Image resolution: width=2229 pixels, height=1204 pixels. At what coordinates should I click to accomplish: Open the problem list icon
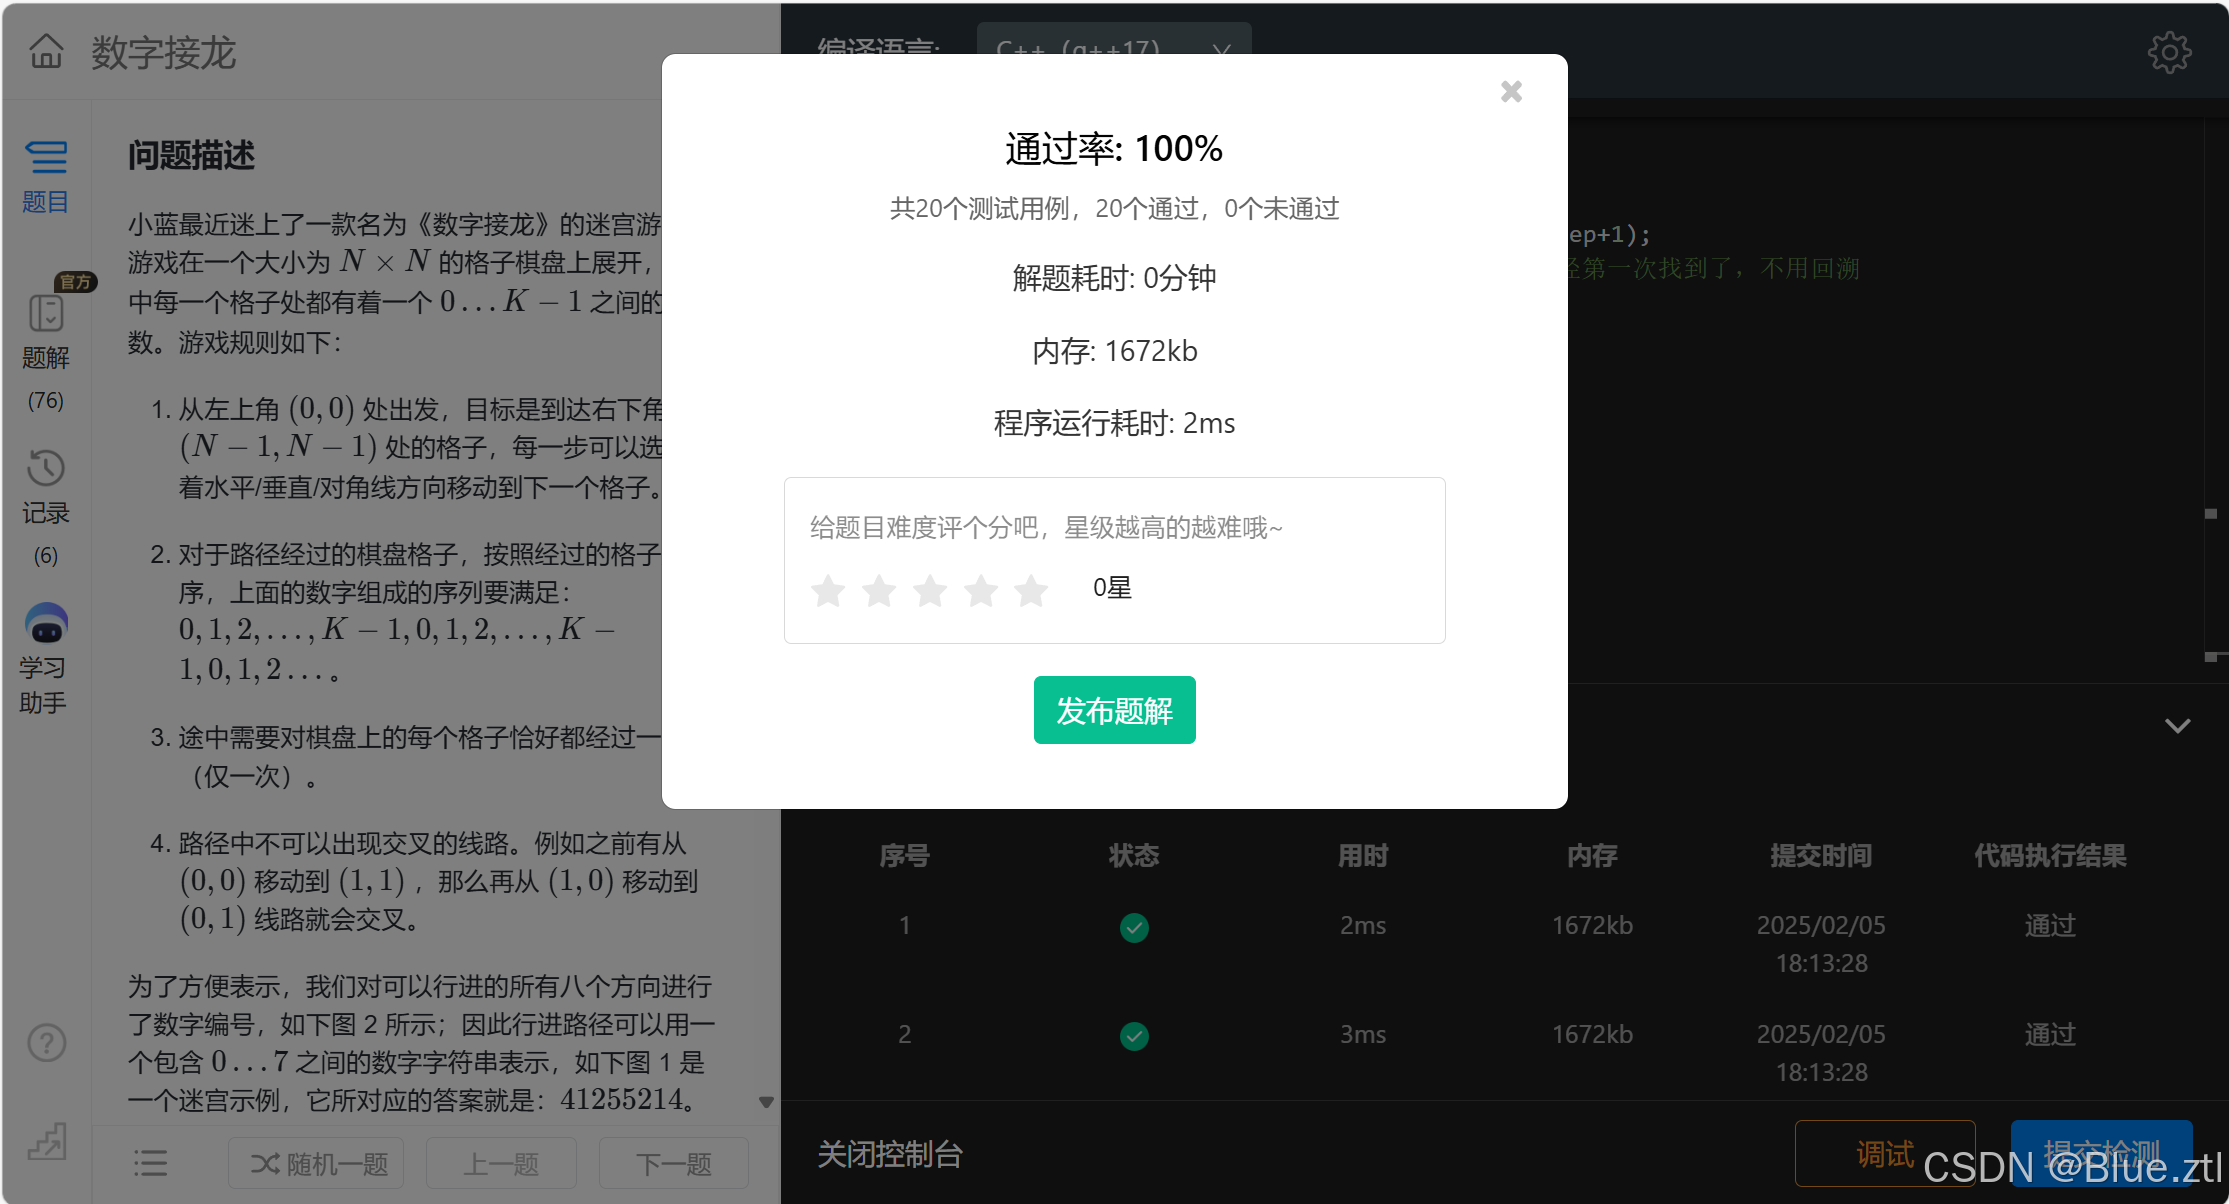[151, 1163]
